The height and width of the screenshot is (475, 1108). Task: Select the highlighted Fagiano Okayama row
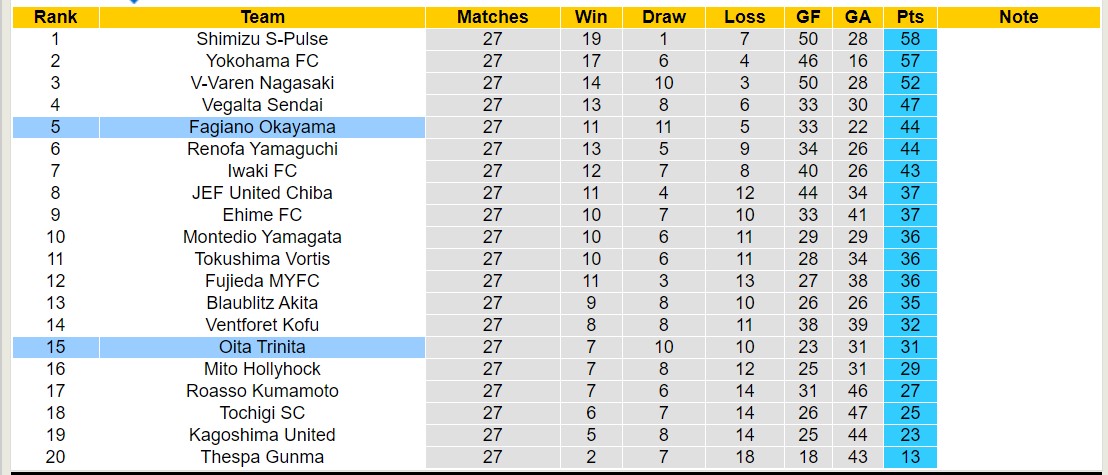click(x=262, y=127)
